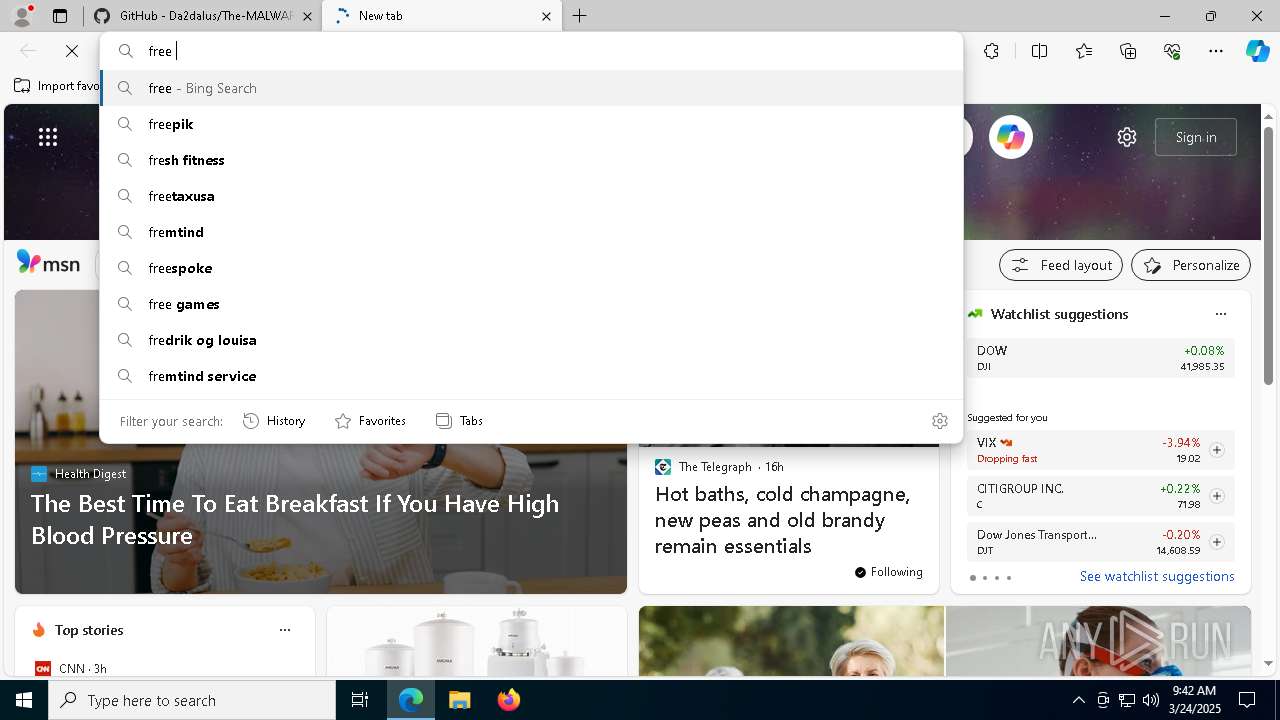Click the Edge taskbar icon
The height and width of the screenshot is (720, 1280).
tap(411, 700)
